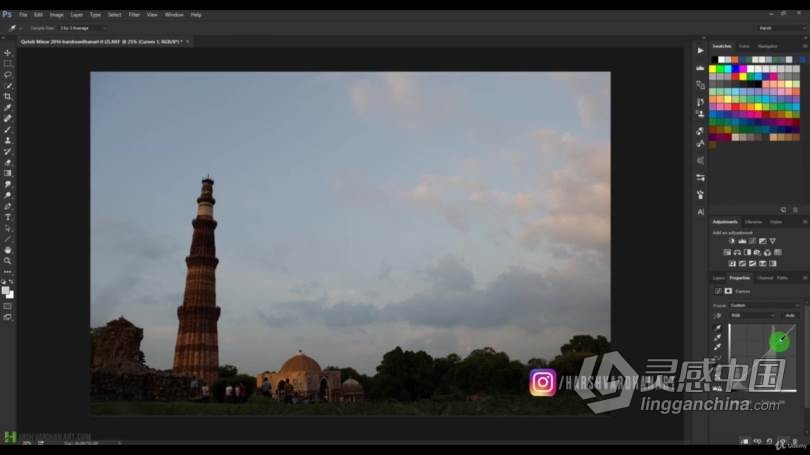The width and height of the screenshot is (810, 455).
Task: Create a new swatch button
Action: point(784,210)
